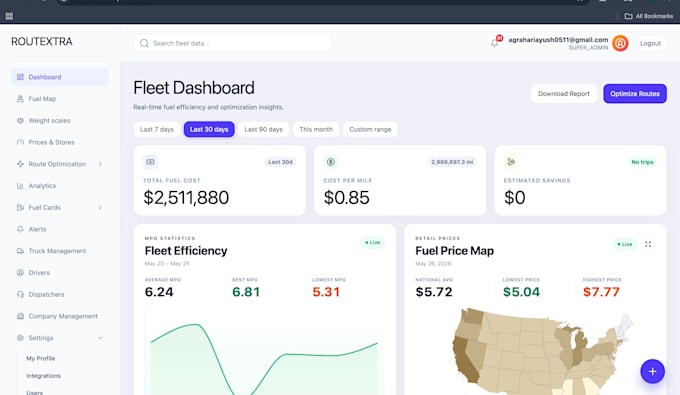Viewport: 680px width, 395px height.
Task: Click the $7.77 highest price value
Action: coord(601,292)
